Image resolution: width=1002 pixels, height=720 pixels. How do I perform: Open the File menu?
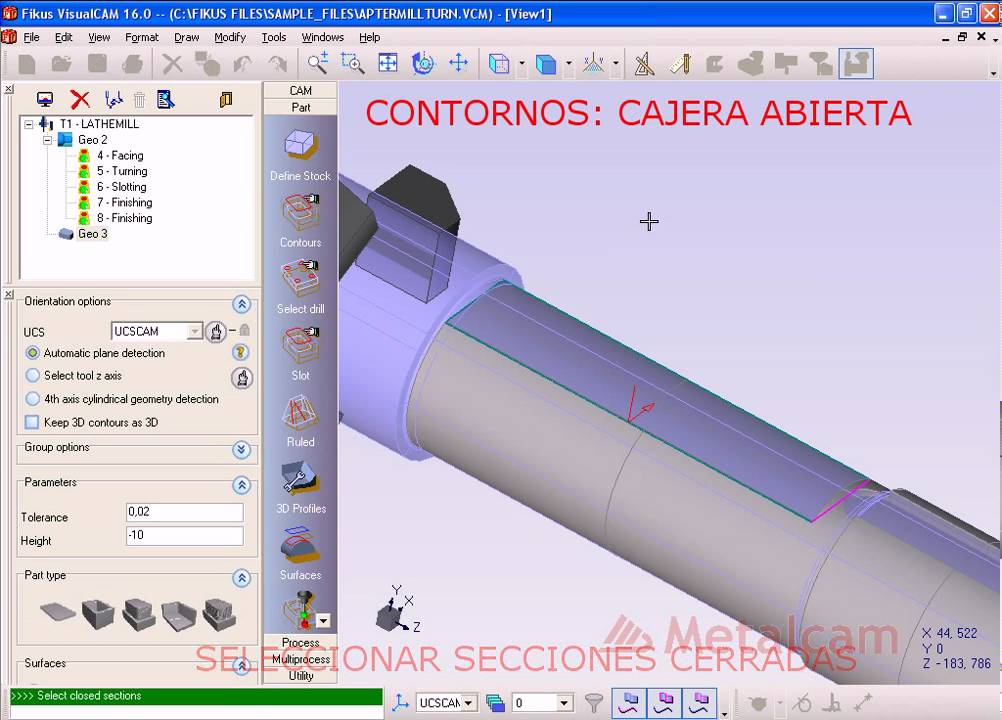tap(31, 37)
